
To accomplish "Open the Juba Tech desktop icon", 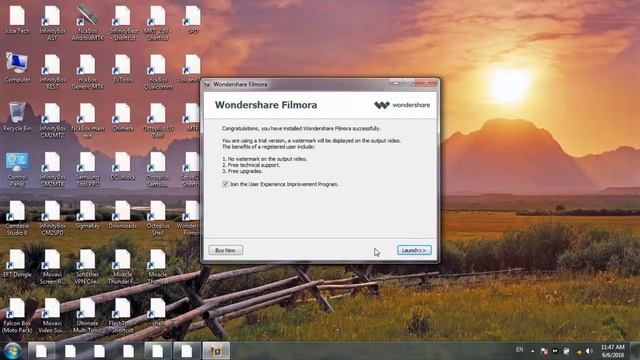I will [x=17, y=20].
